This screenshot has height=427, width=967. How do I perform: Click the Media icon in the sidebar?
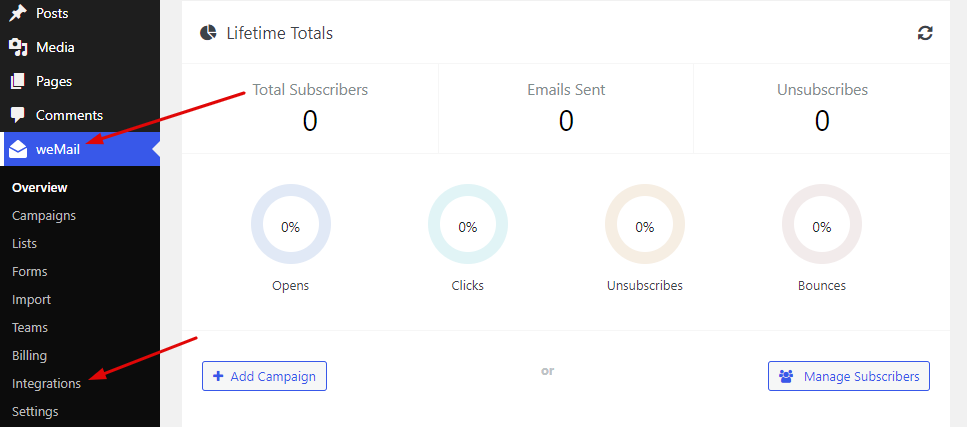pyautogui.click(x=19, y=47)
